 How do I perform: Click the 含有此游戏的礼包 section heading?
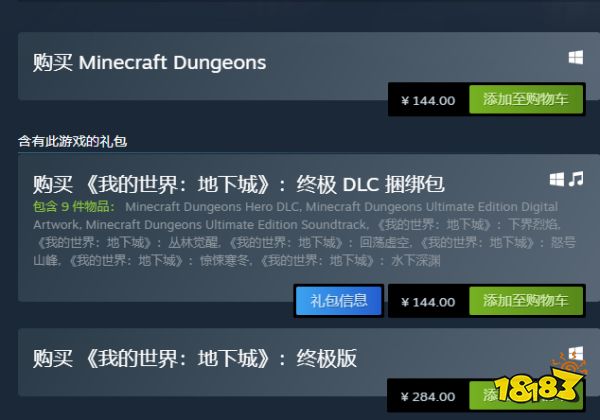tap(73, 141)
